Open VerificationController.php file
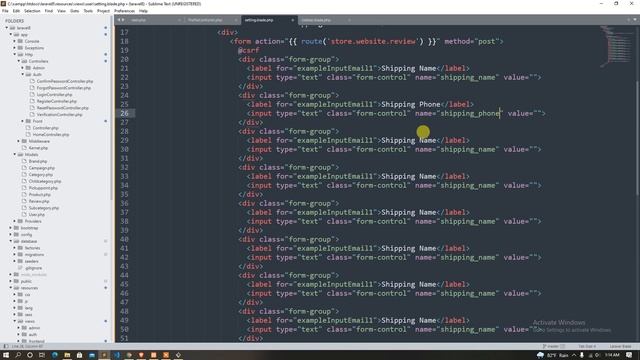Screen dimensions: 640x360 pyautogui.click(x=59, y=114)
